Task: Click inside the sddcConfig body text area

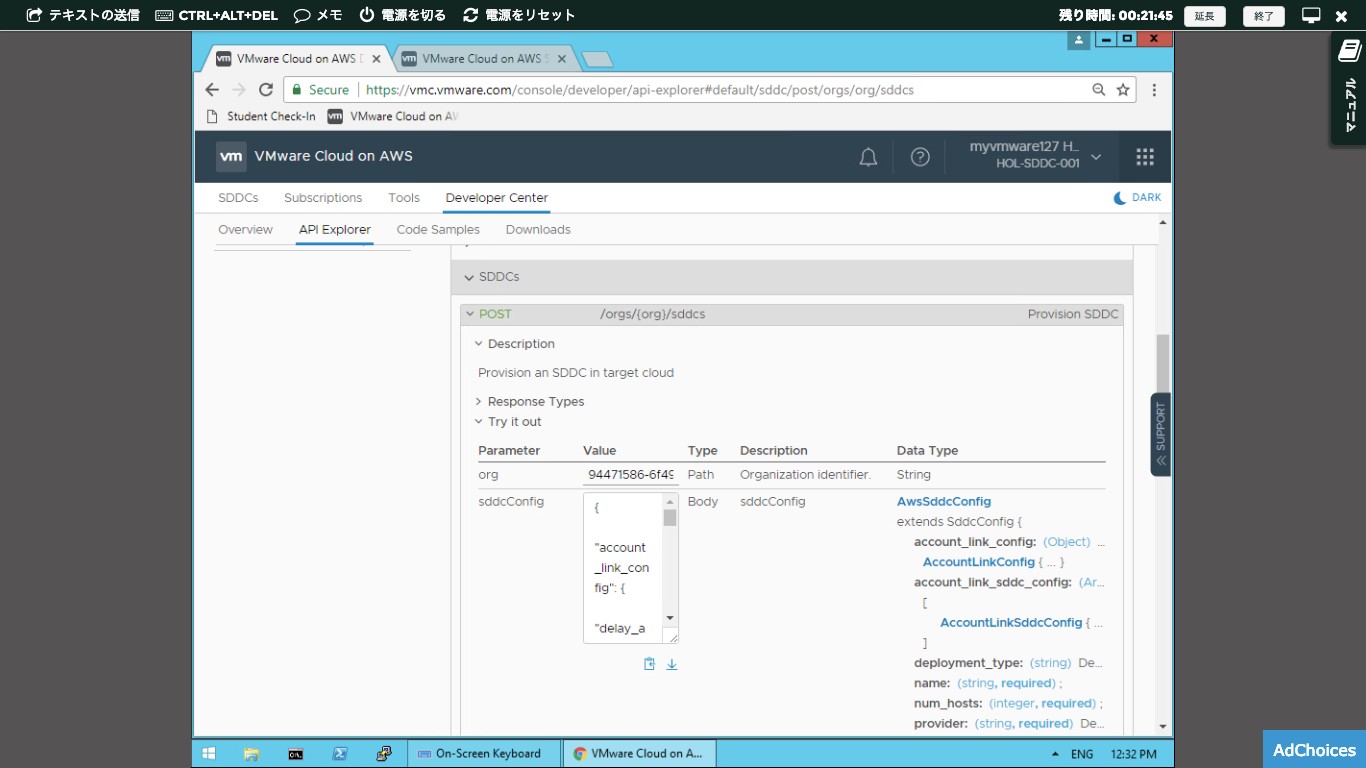Action: [x=623, y=567]
